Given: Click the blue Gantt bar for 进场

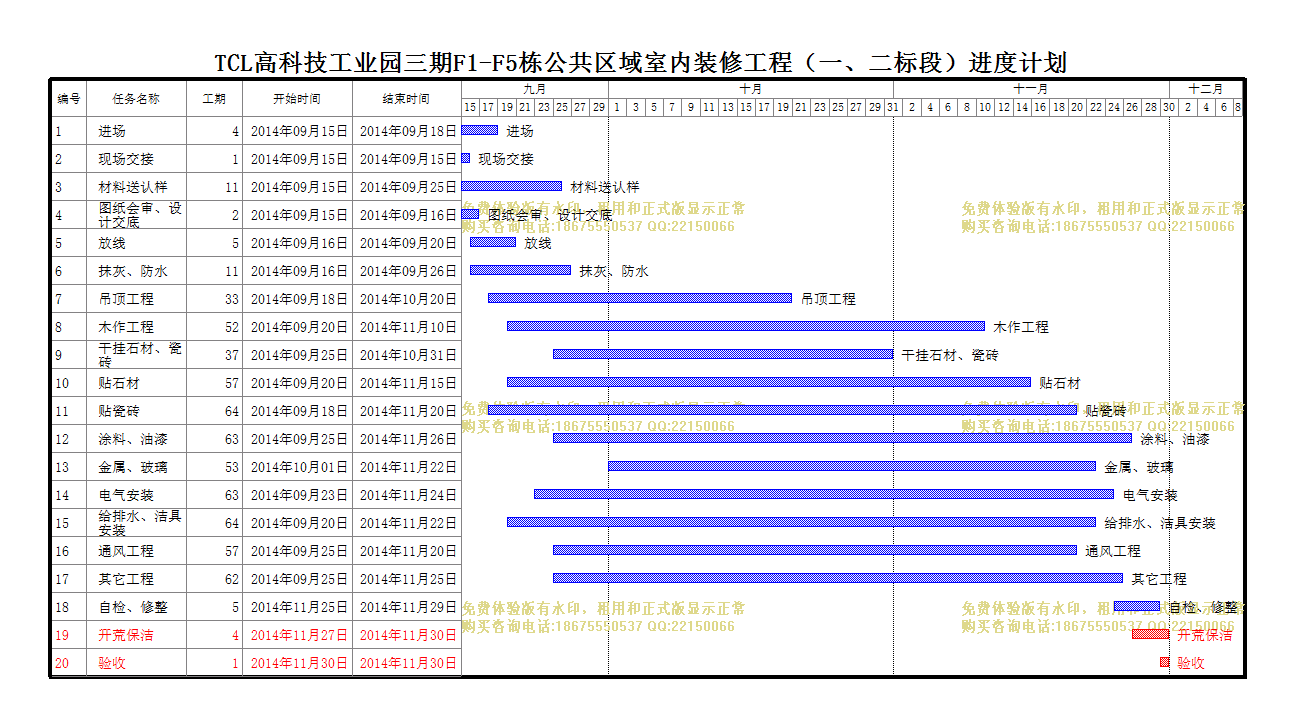Looking at the screenshot, I should (480, 130).
